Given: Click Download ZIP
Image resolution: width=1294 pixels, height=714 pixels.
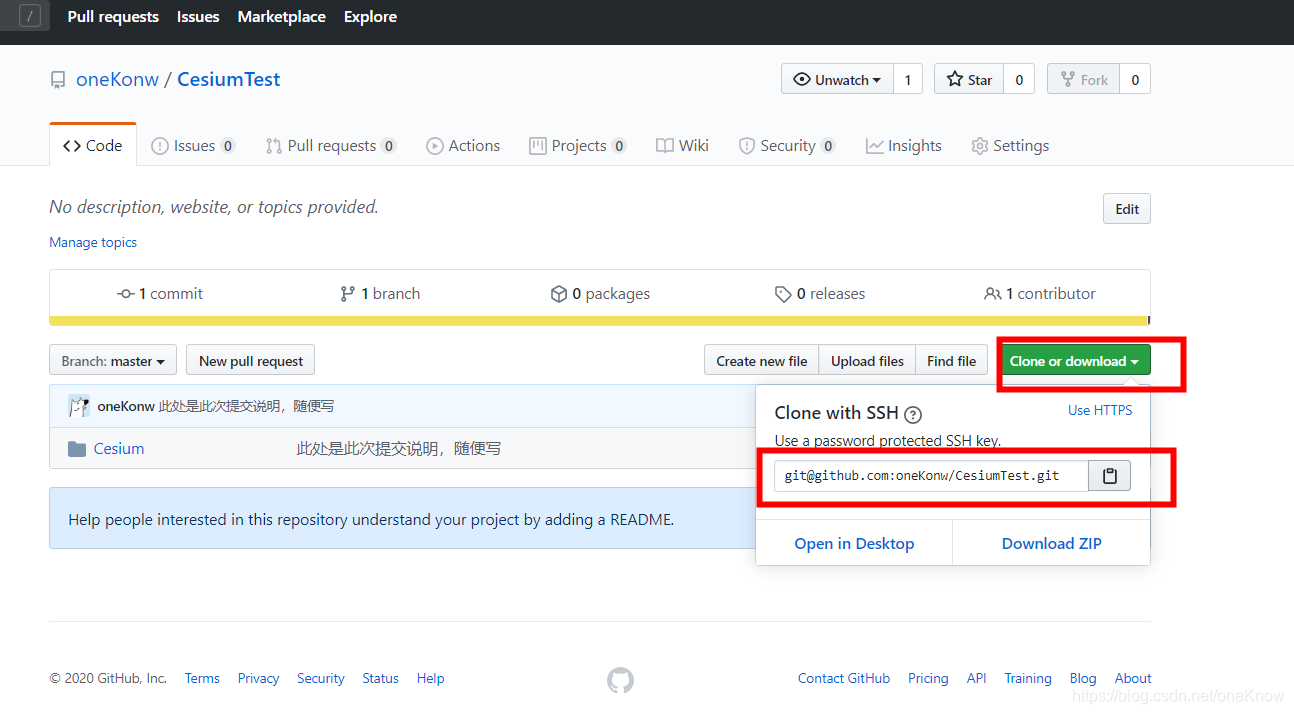Looking at the screenshot, I should [x=1052, y=543].
